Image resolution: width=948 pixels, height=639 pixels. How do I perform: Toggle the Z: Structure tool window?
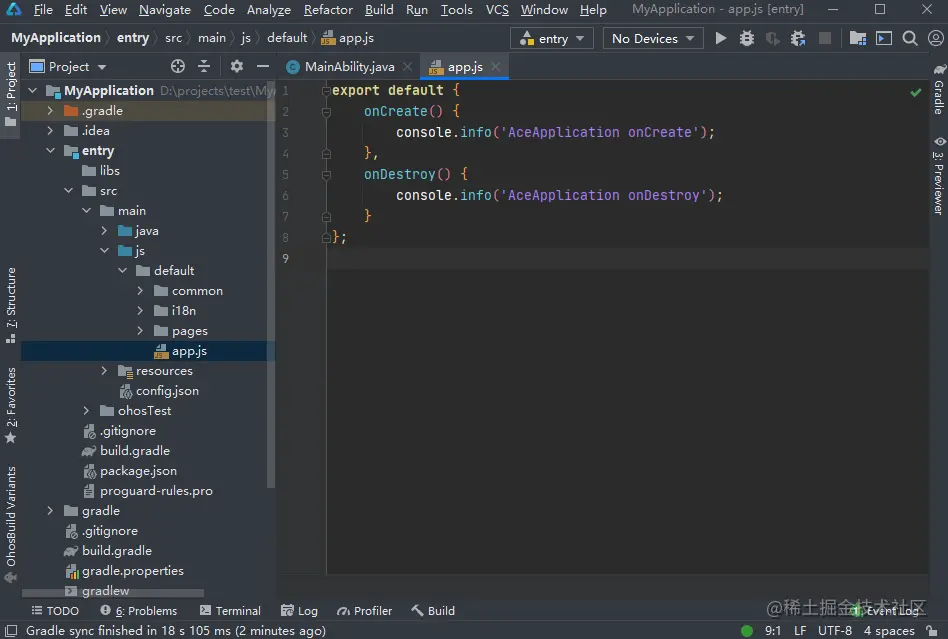pyautogui.click(x=11, y=305)
